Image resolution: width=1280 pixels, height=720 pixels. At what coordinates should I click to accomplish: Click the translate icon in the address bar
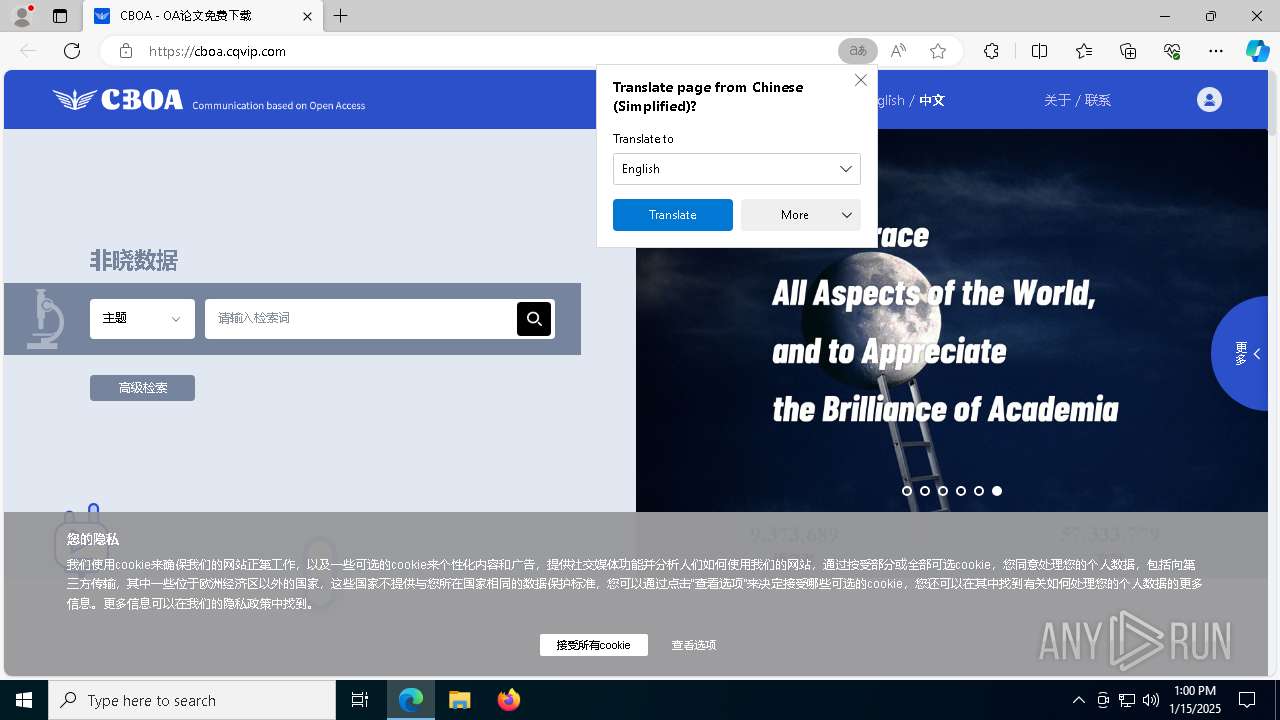click(x=858, y=51)
